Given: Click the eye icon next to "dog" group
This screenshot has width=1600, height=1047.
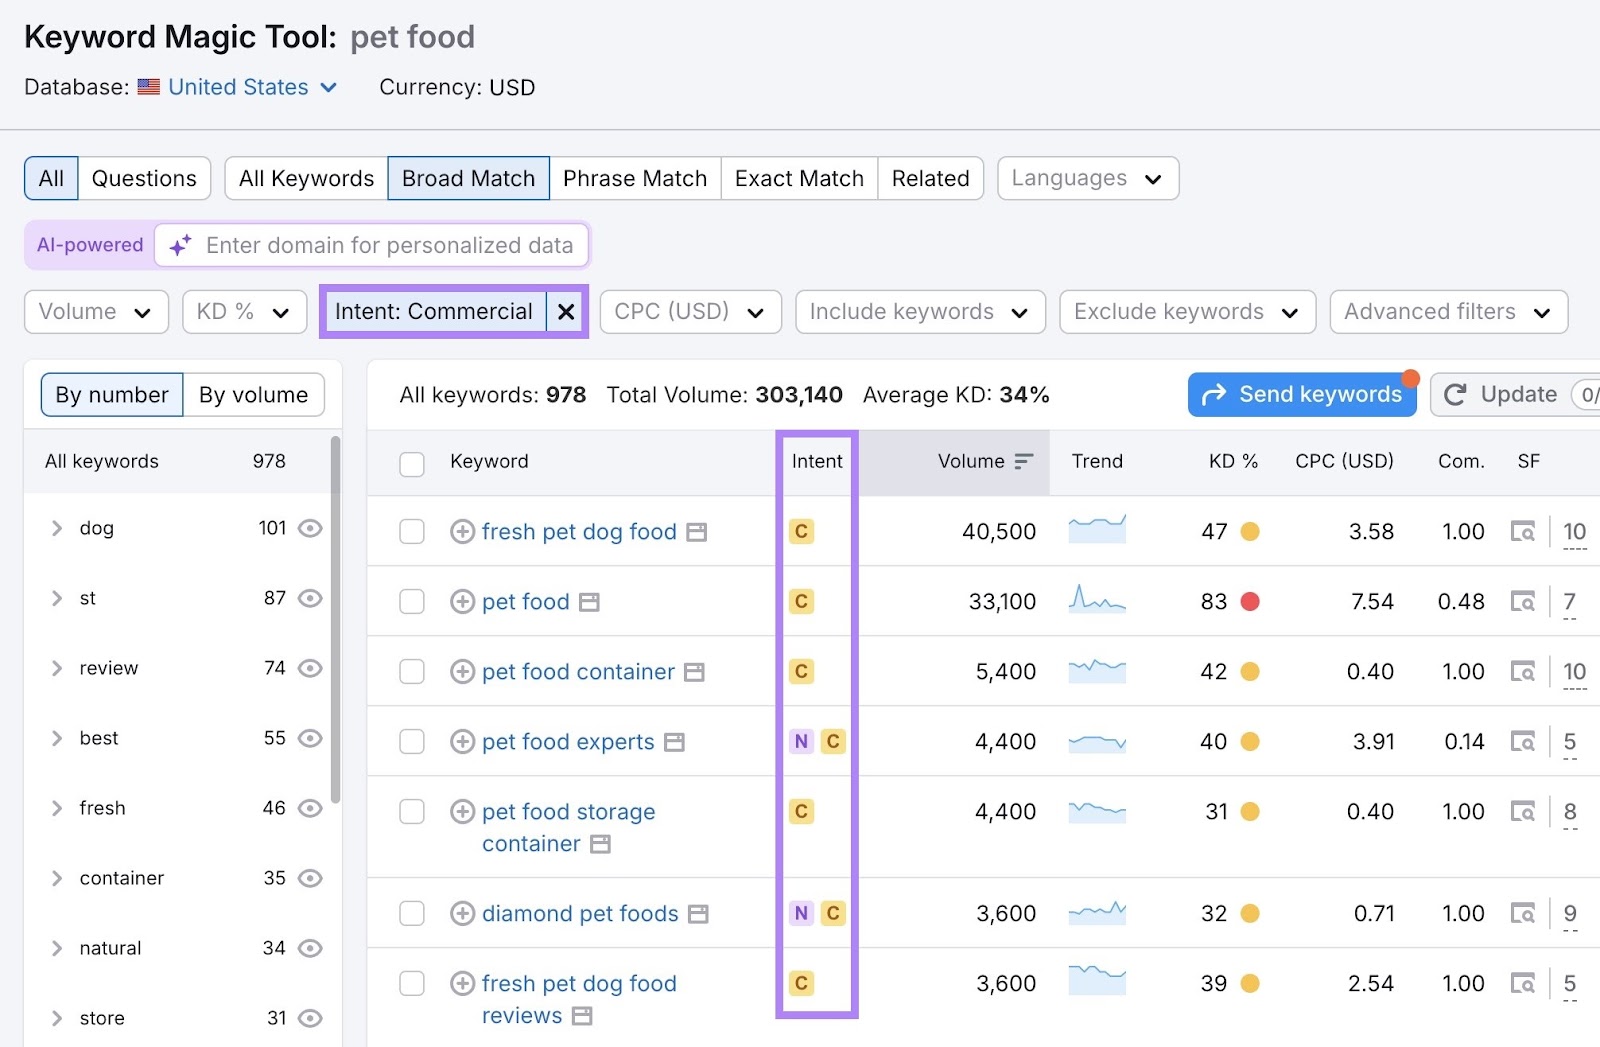Looking at the screenshot, I should (310, 528).
